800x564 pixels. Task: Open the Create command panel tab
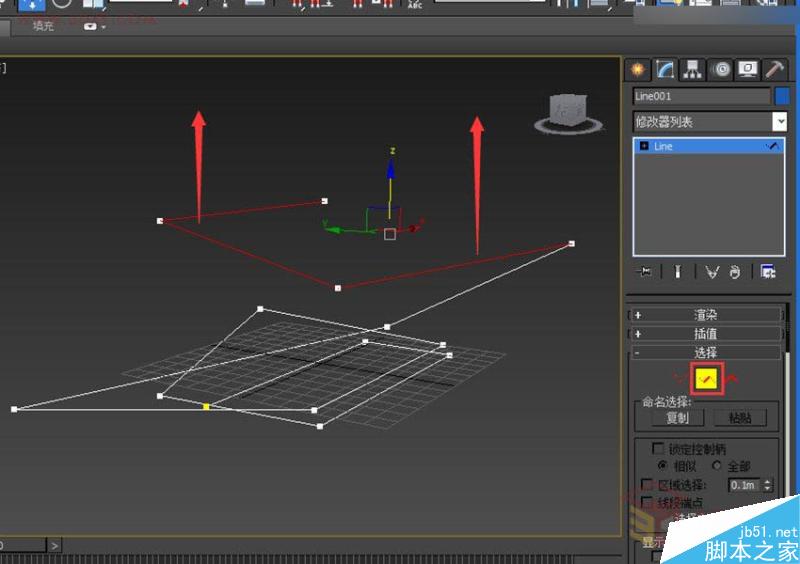[637, 70]
